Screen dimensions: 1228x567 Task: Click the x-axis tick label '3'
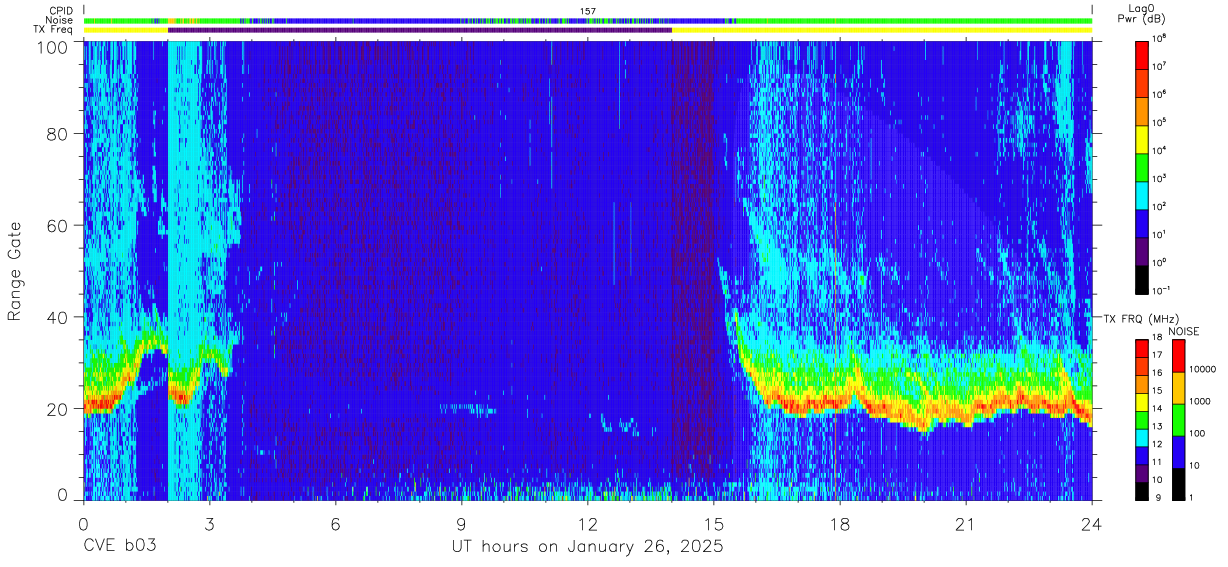tap(209, 524)
